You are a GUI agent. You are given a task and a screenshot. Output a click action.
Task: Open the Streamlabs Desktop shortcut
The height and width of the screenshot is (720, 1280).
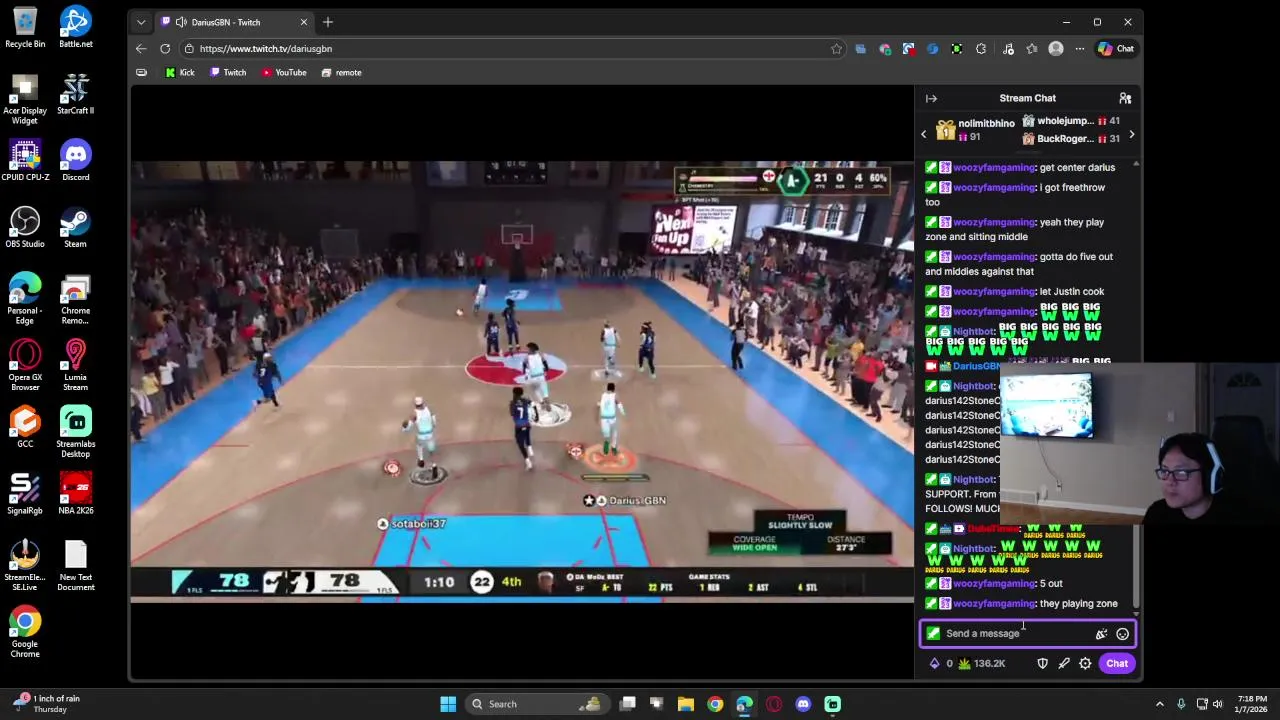pyautogui.click(x=75, y=432)
